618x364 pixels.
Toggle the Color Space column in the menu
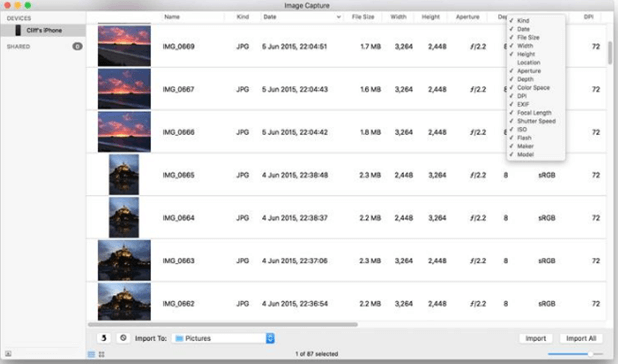(536, 87)
